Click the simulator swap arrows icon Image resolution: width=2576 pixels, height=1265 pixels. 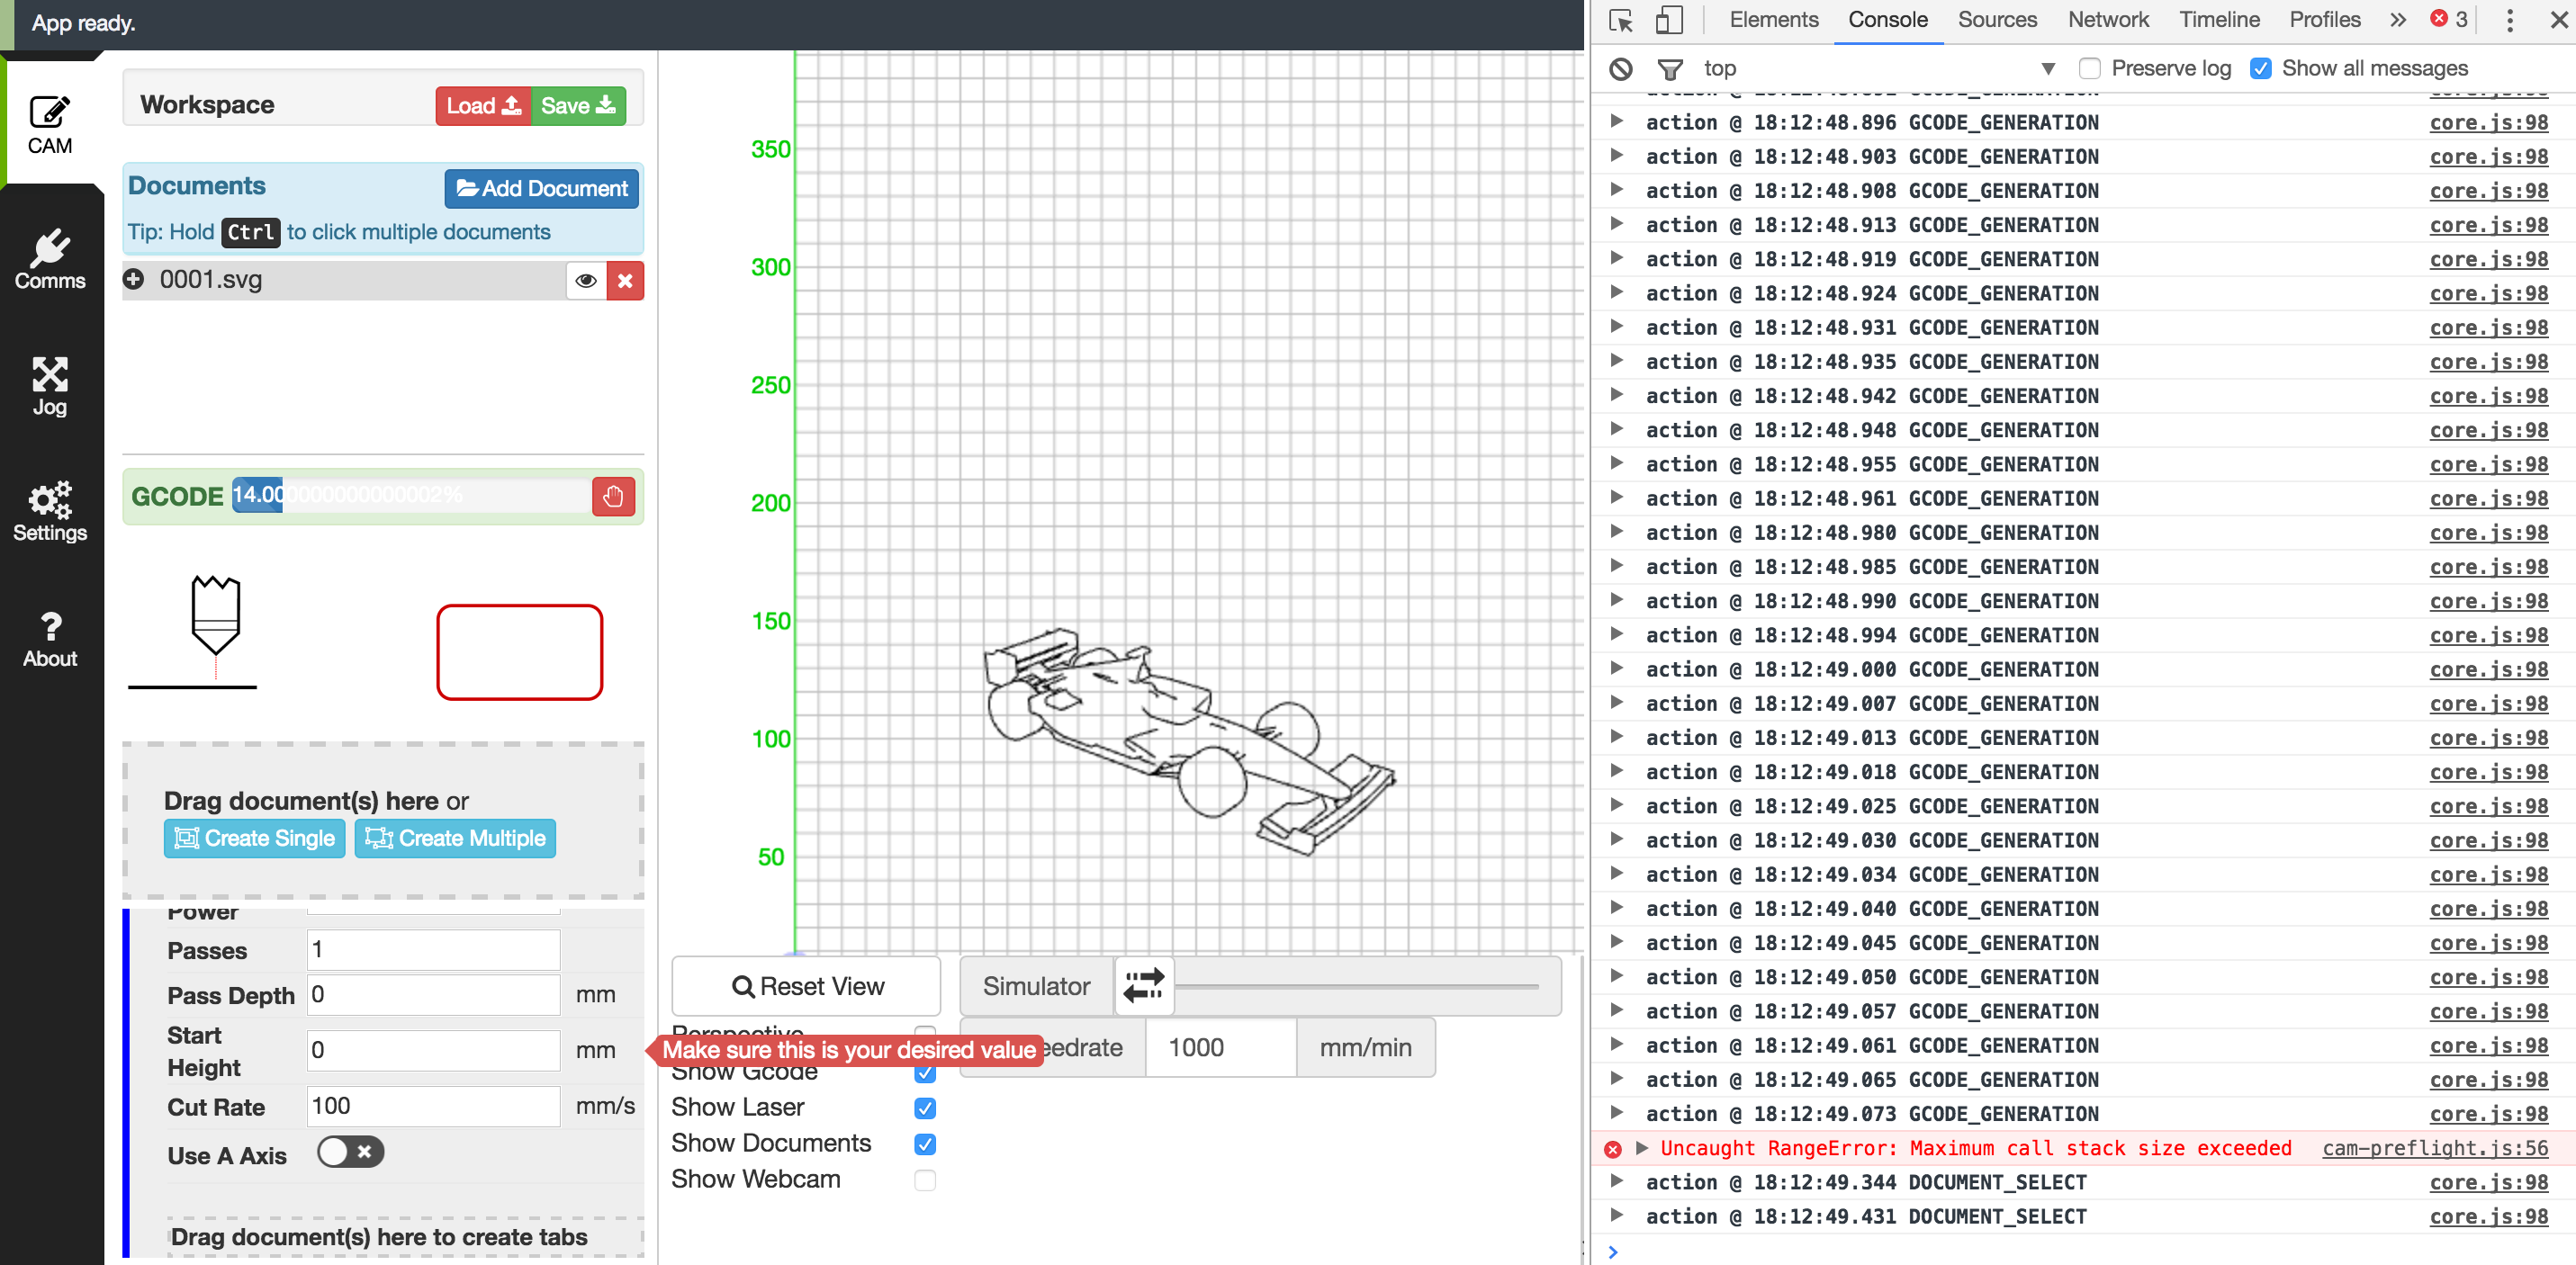tap(1143, 985)
